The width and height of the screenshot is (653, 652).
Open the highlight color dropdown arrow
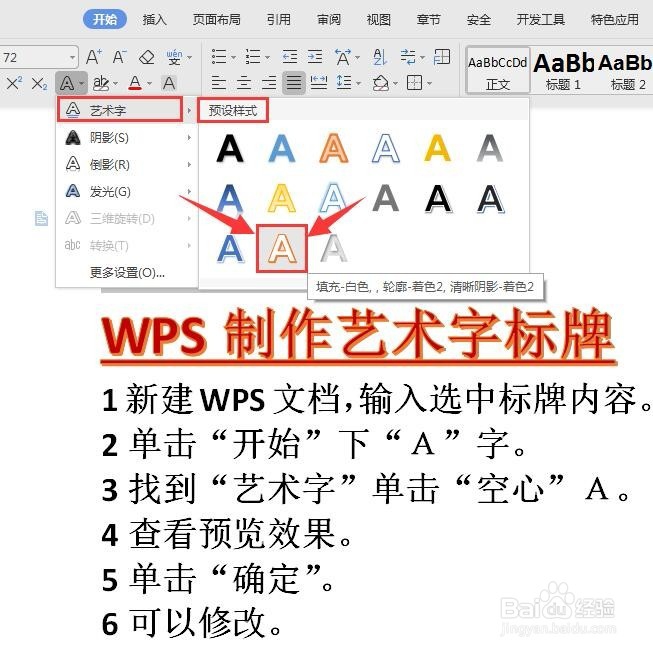(x=115, y=84)
